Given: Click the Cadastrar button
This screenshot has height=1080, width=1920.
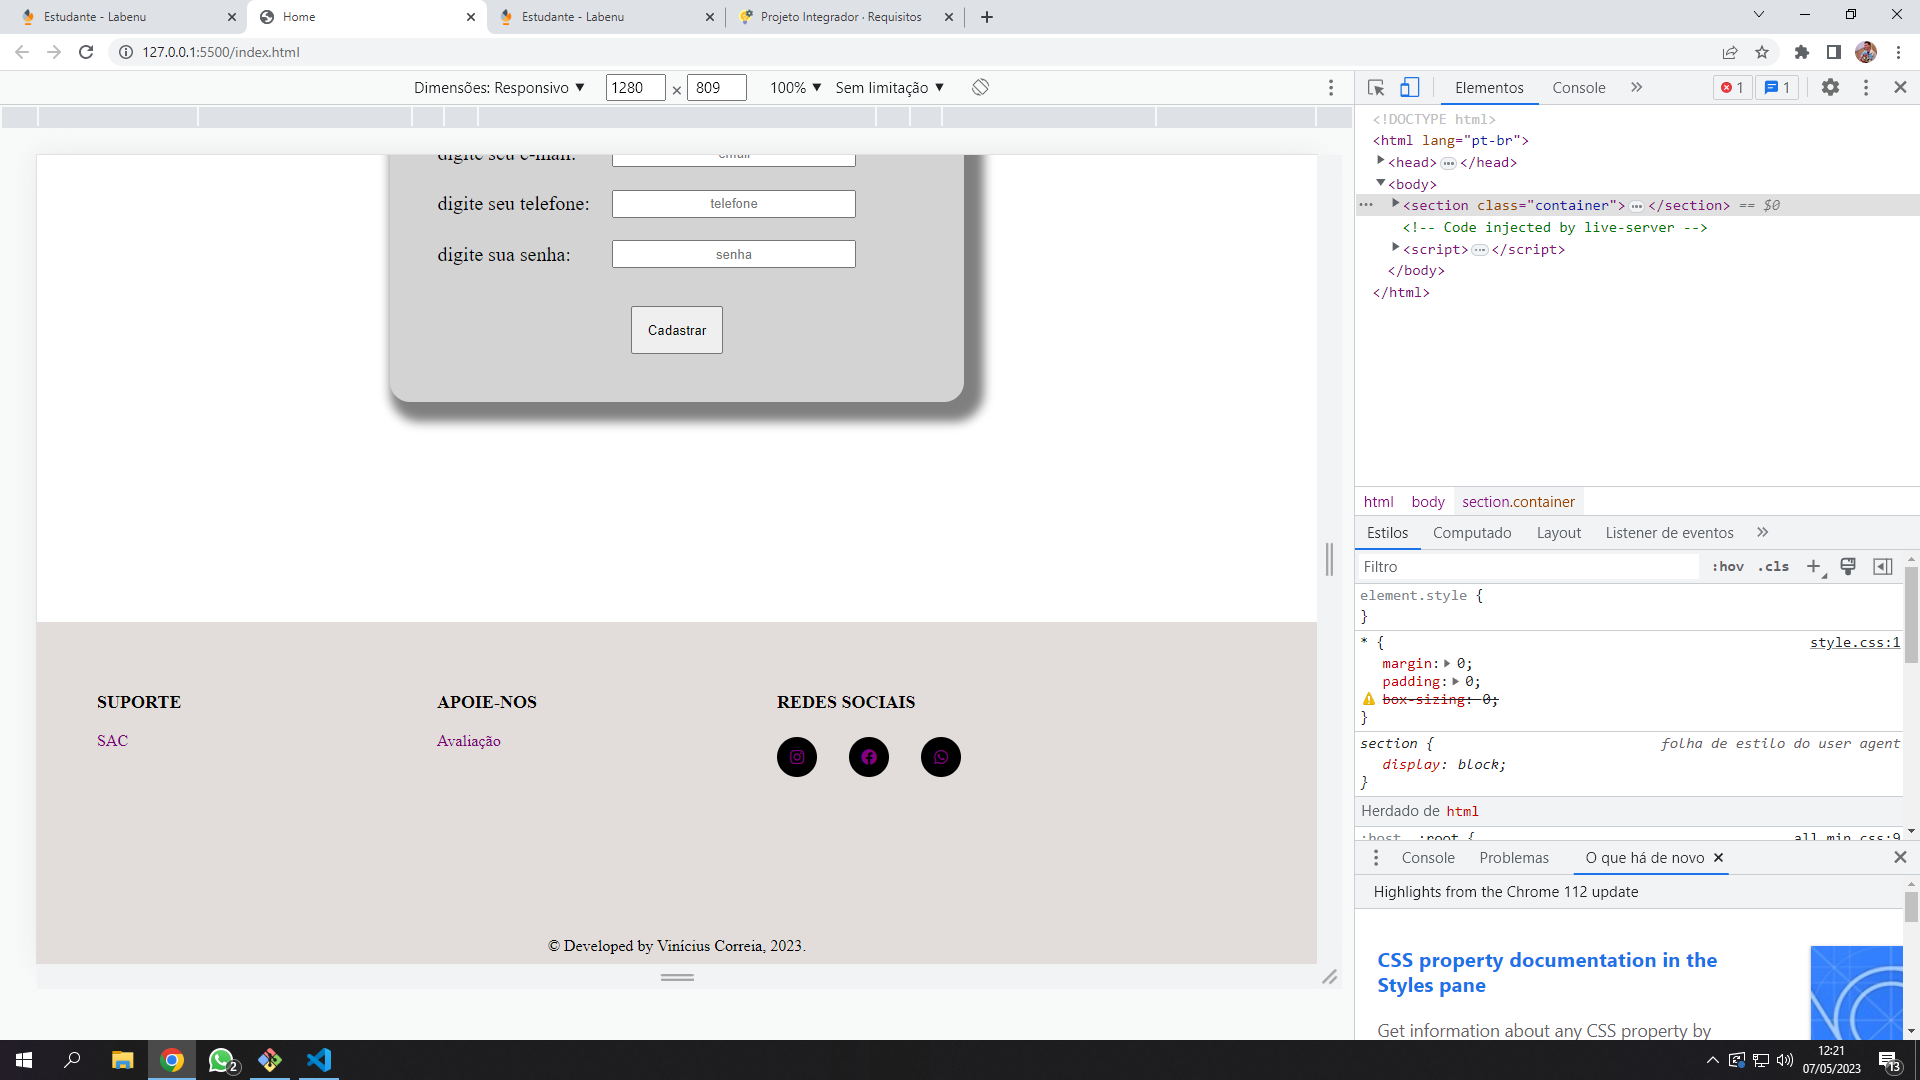Looking at the screenshot, I should [x=676, y=330].
